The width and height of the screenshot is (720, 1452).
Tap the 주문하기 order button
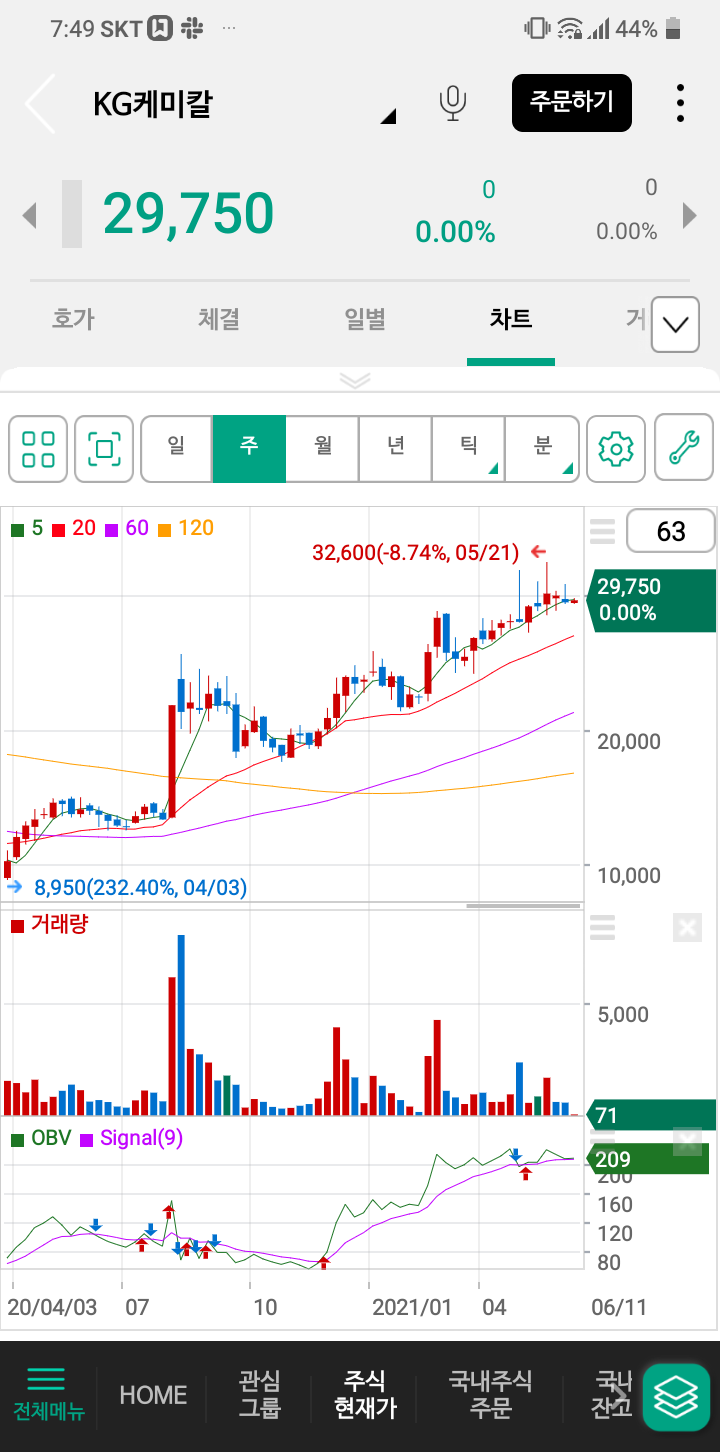coord(572,103)
